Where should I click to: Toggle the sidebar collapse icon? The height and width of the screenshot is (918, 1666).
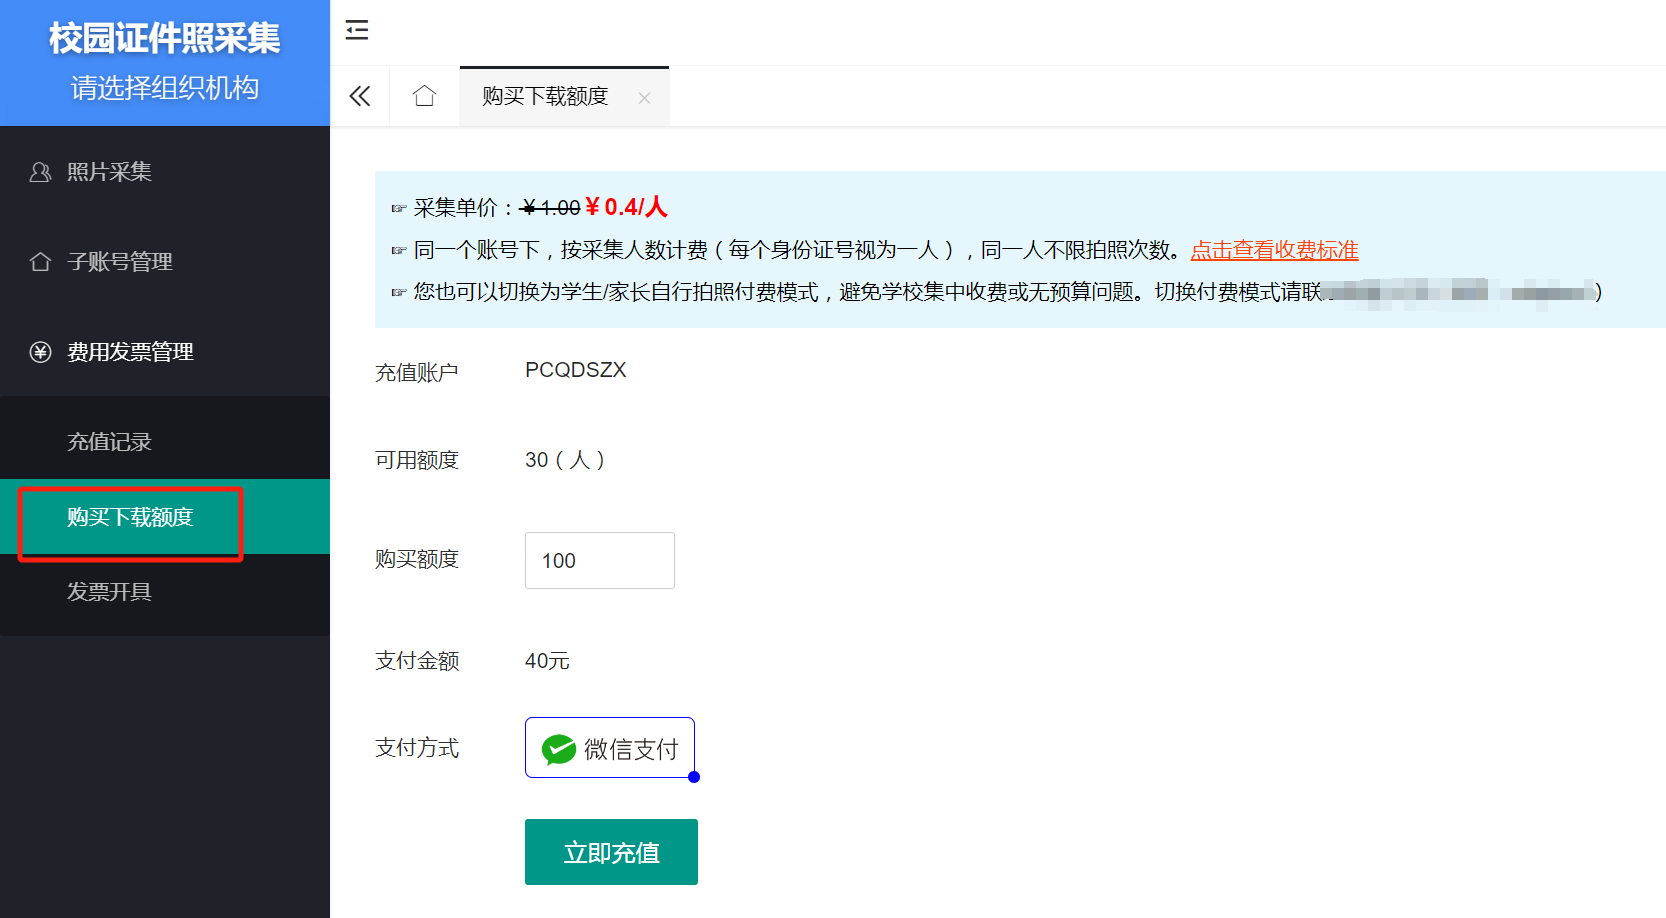pos(357,30)
